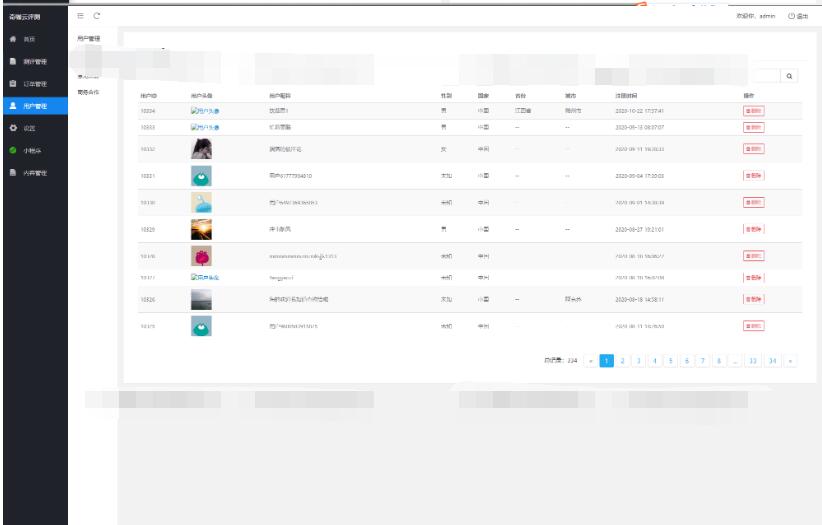Open 商务合作 in the secondary menu
822x525 pixels.
coord(88,92)
